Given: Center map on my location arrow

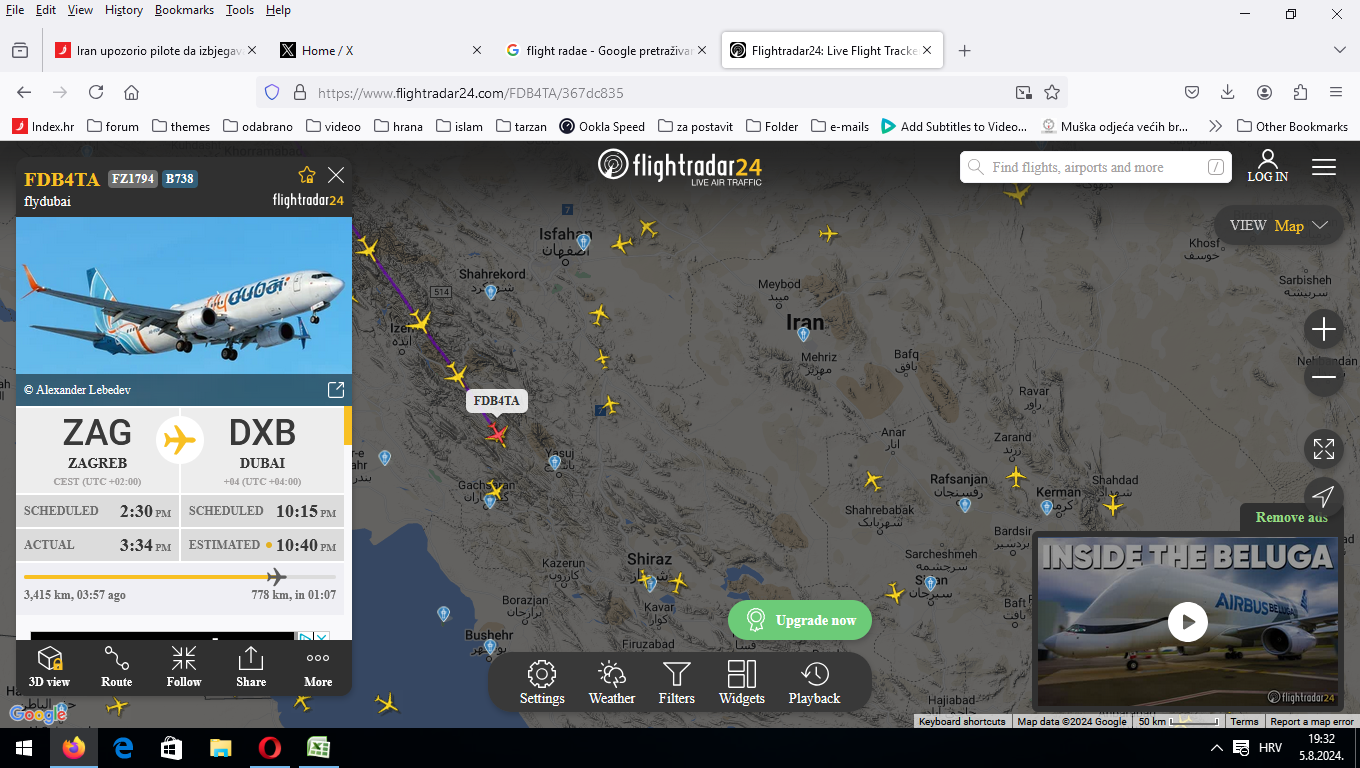Looking at the screenshot, I should [x=1324, y=497].
